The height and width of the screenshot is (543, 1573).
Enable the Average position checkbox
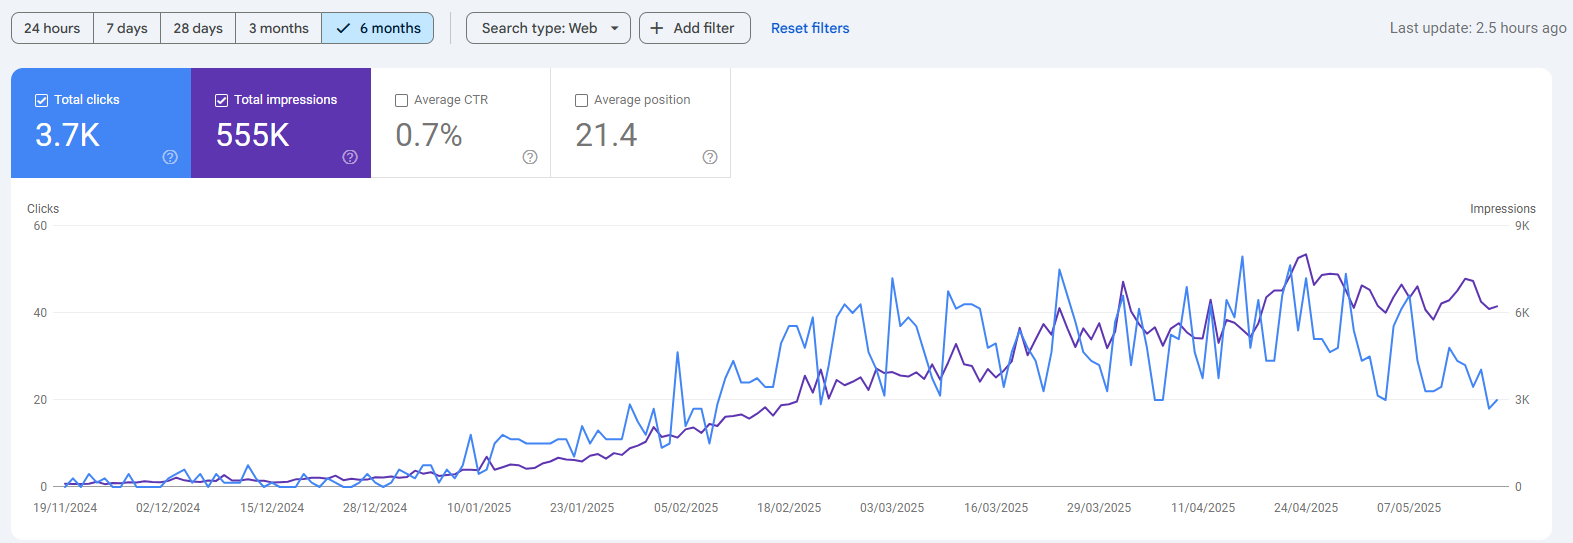(582, 100)
